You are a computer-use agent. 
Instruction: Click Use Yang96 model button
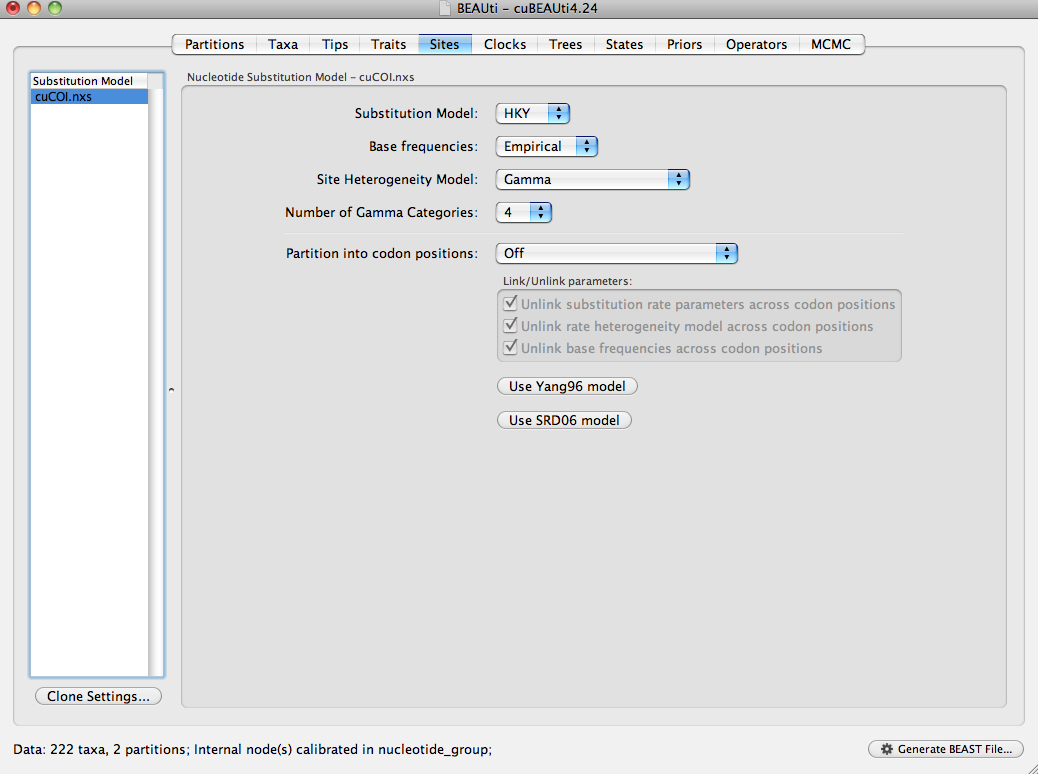click(567, 386)
